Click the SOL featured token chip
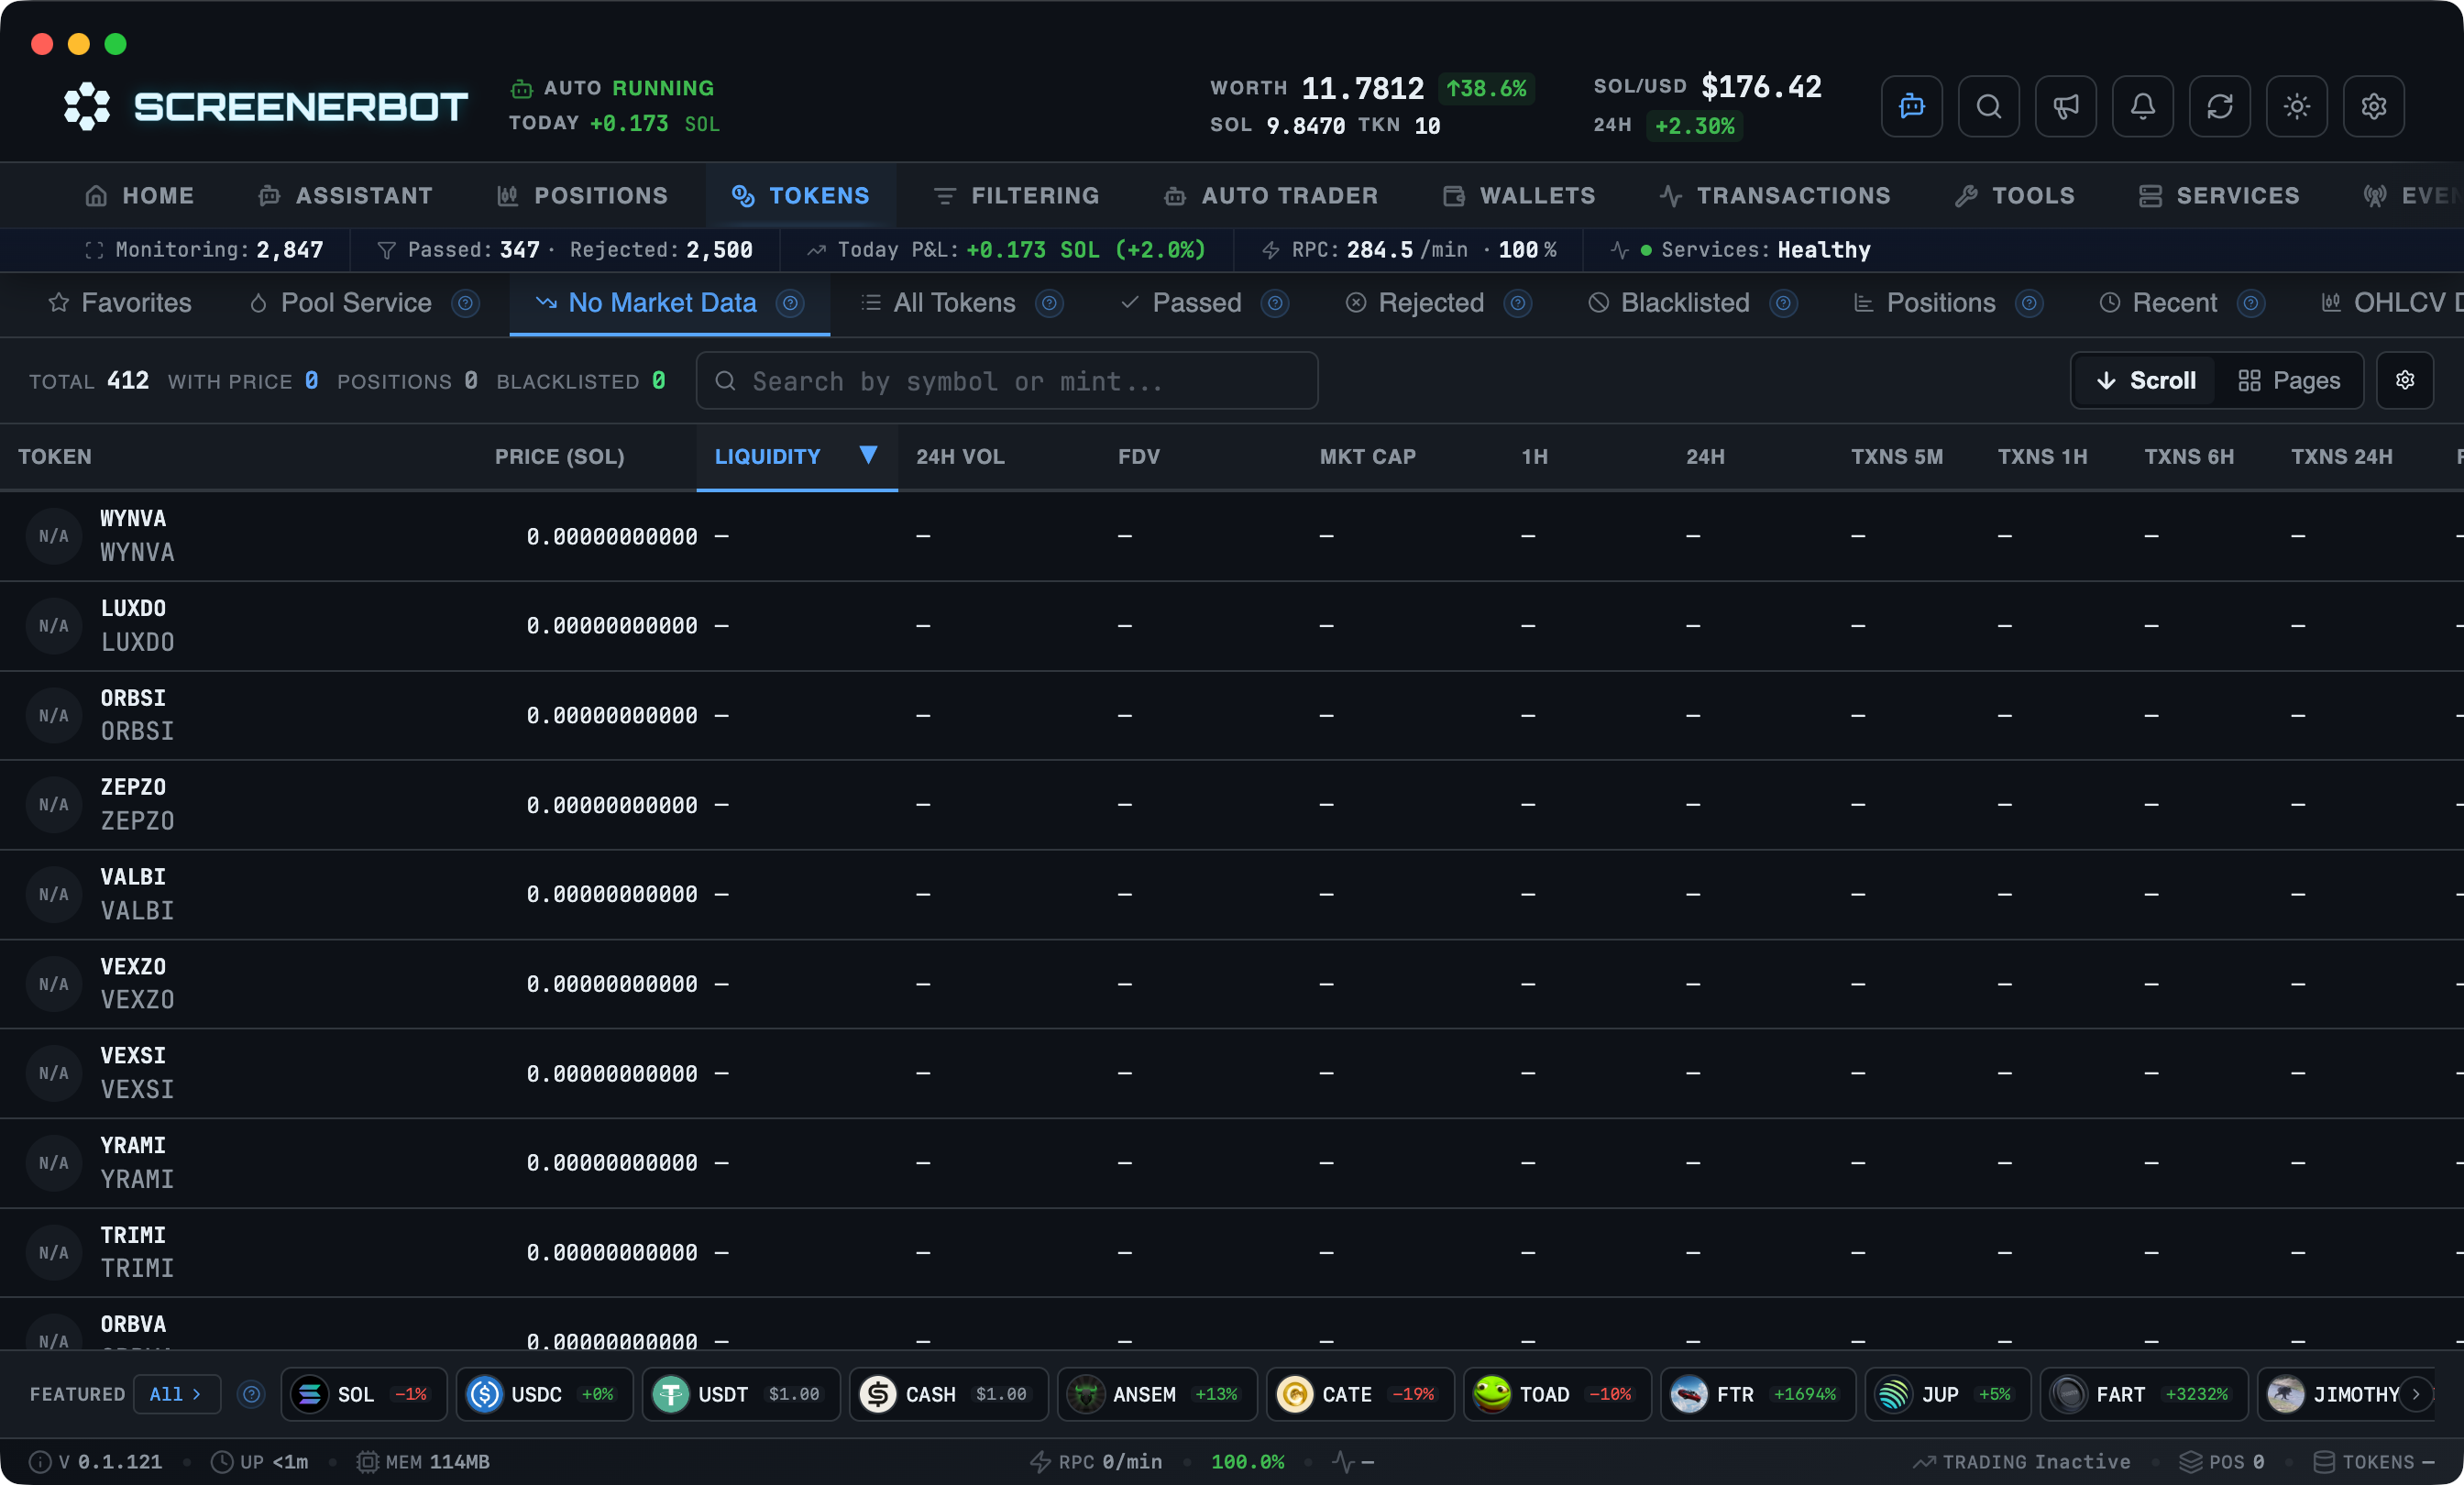 [364, 1394]
